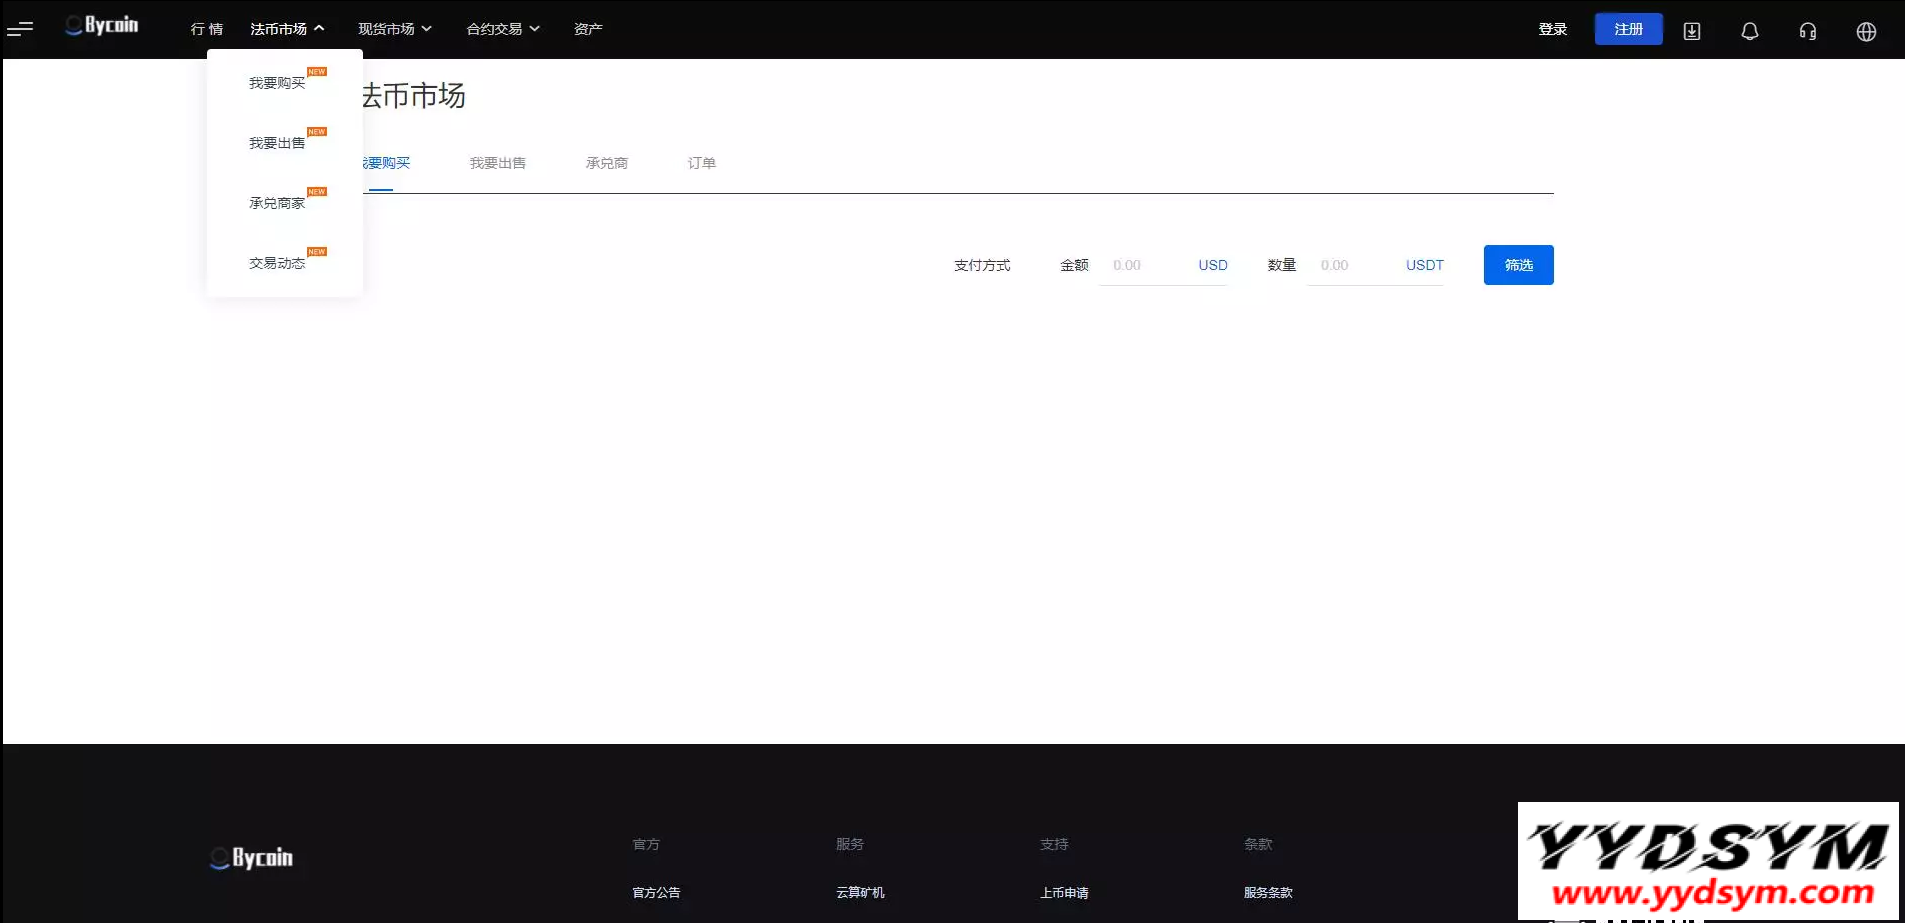Click the 注册 register button

(x=1628, y=29)
